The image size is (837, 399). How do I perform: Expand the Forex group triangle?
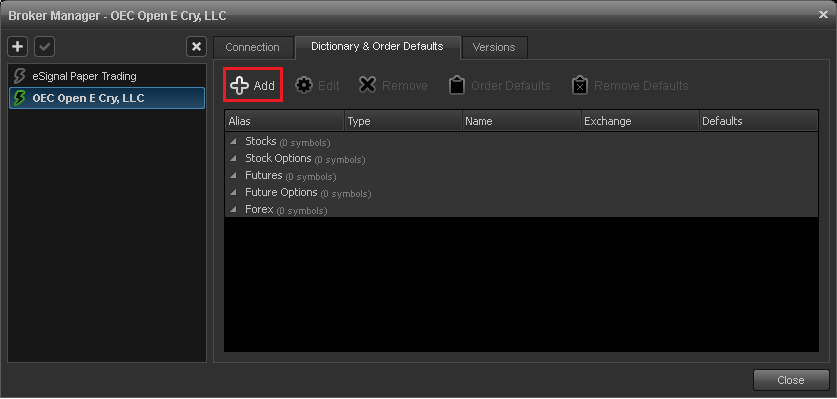(233, 210)
